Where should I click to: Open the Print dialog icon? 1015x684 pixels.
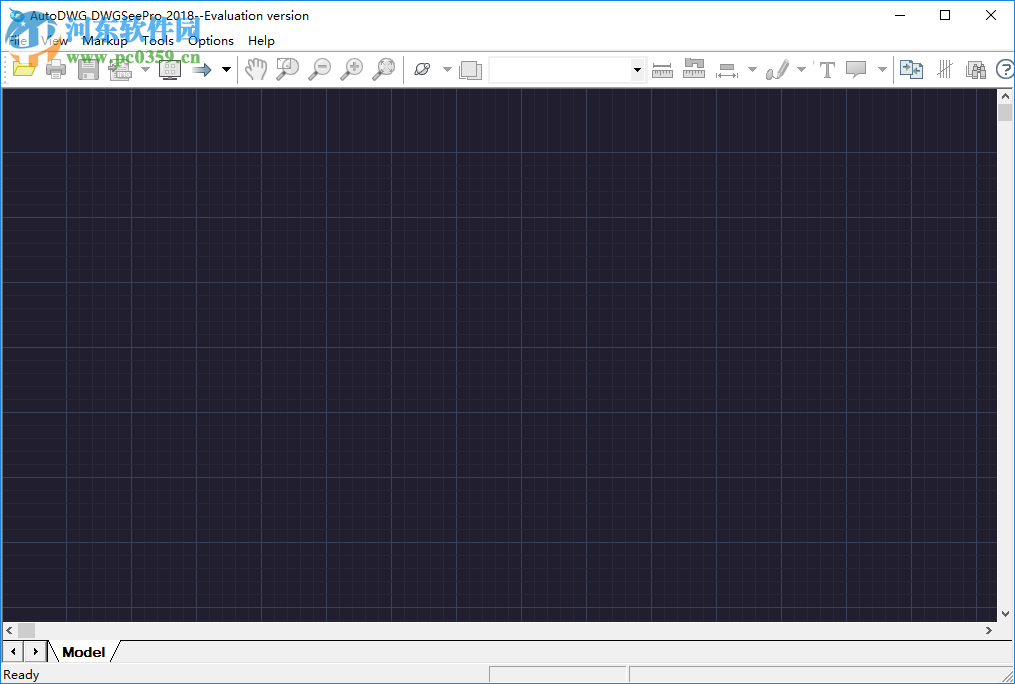coord(56,70)
